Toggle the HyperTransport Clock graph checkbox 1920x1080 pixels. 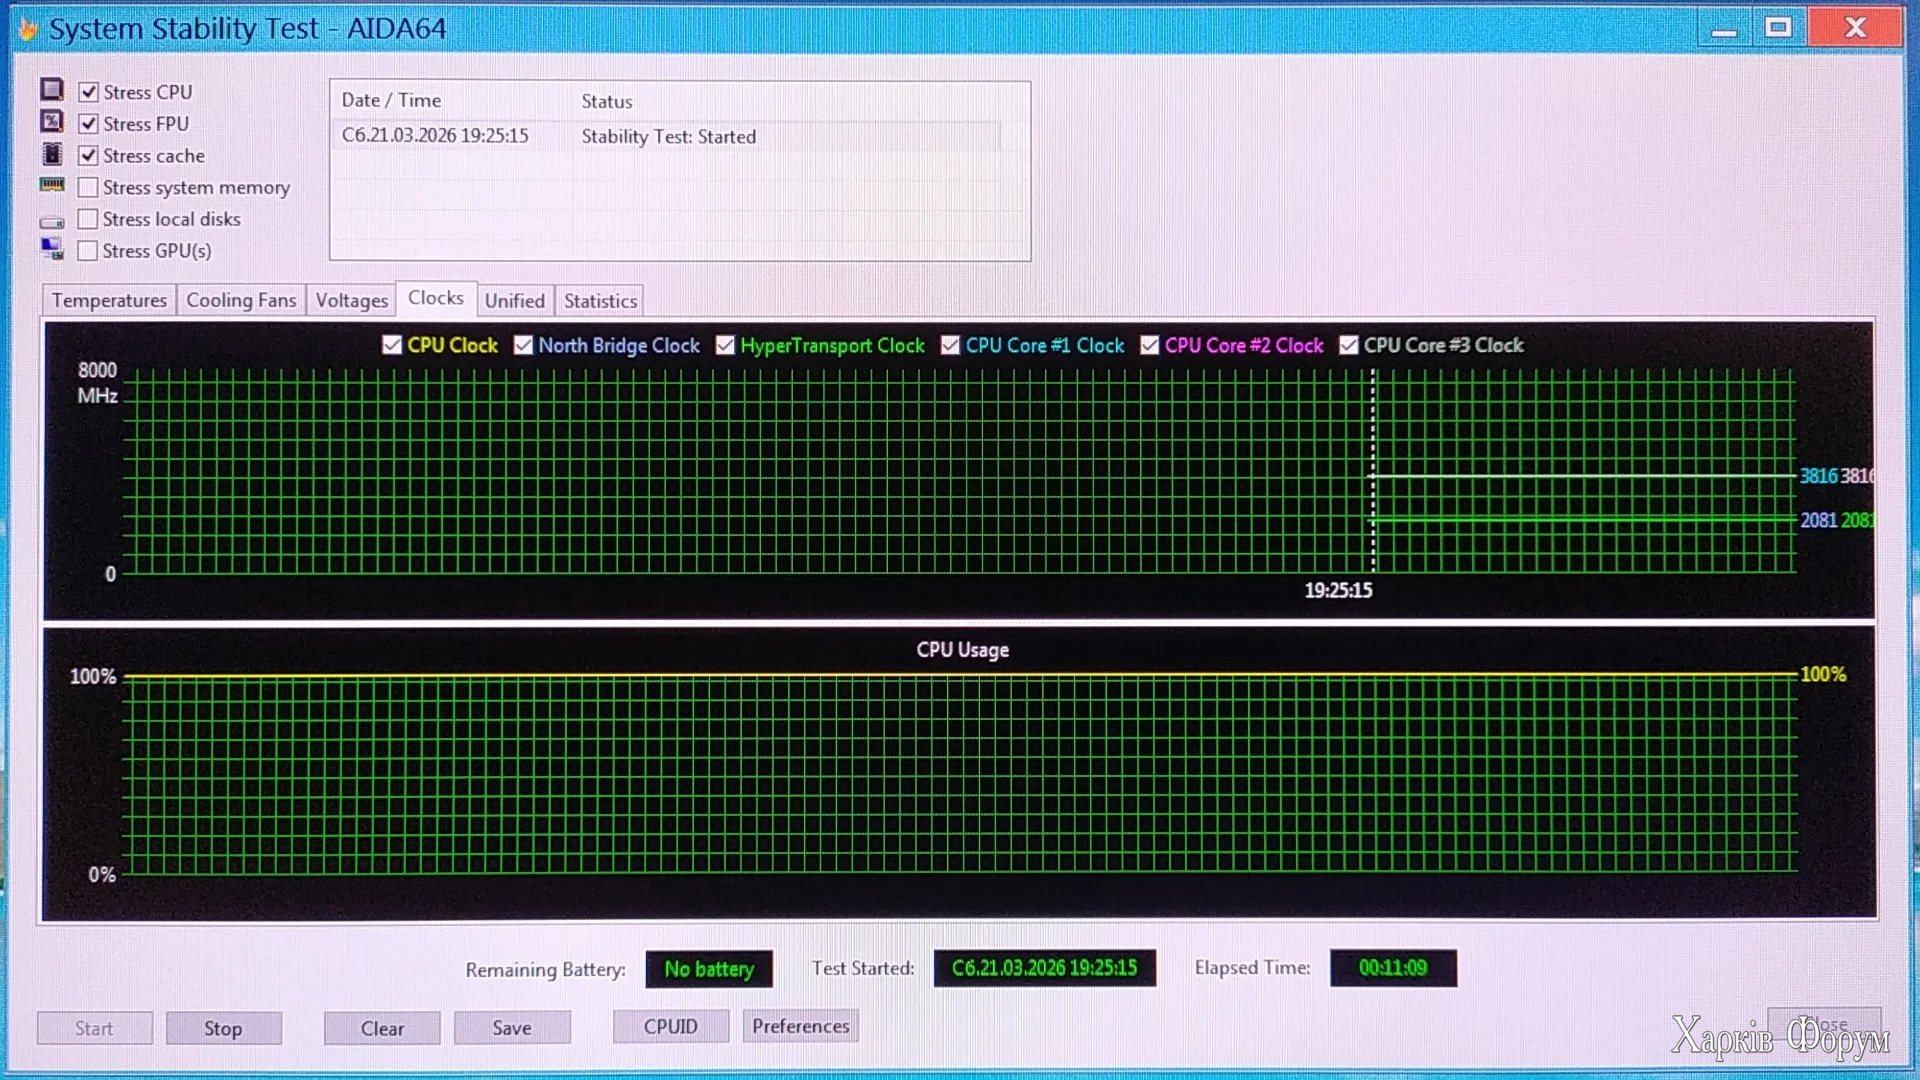point(725,345)
